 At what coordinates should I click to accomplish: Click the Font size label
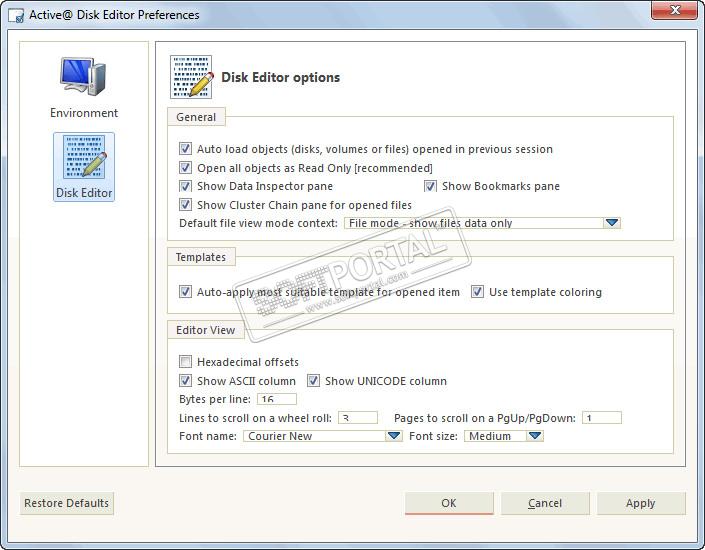tap(433, 436)
